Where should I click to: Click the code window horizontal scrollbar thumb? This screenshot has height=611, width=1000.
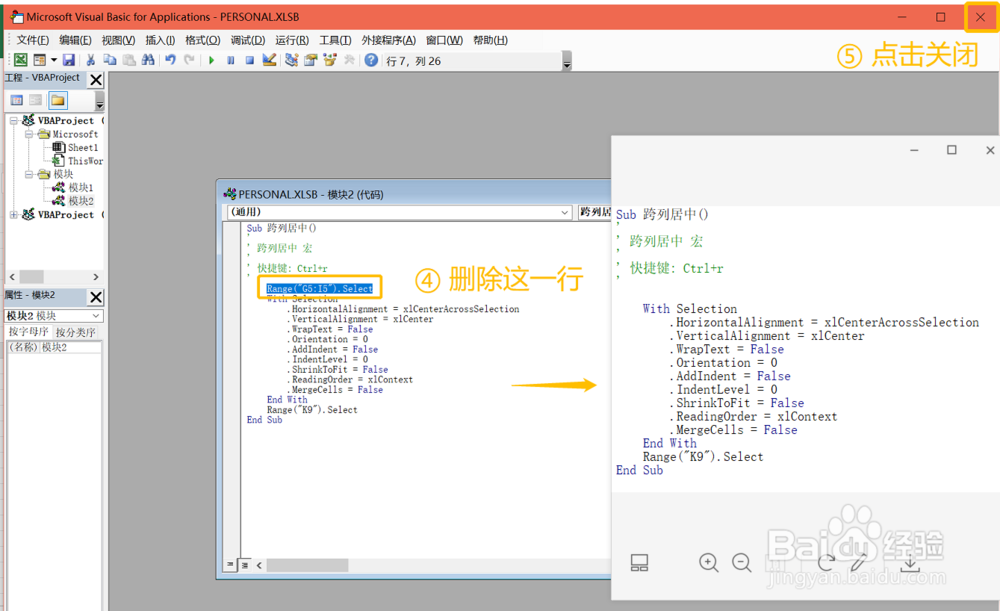click(x=307, y=565)
